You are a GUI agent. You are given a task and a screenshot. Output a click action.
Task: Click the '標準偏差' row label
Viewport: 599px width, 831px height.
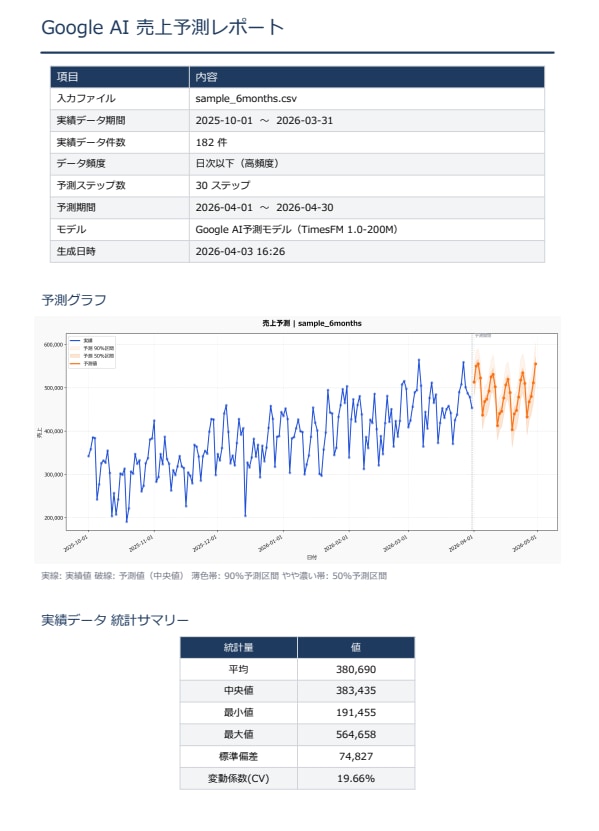(x=239, y=757)
